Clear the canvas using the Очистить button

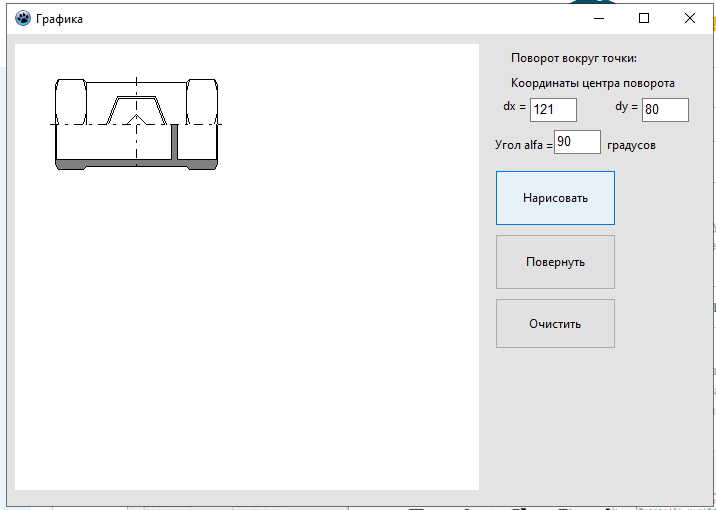tap(555, 324)
